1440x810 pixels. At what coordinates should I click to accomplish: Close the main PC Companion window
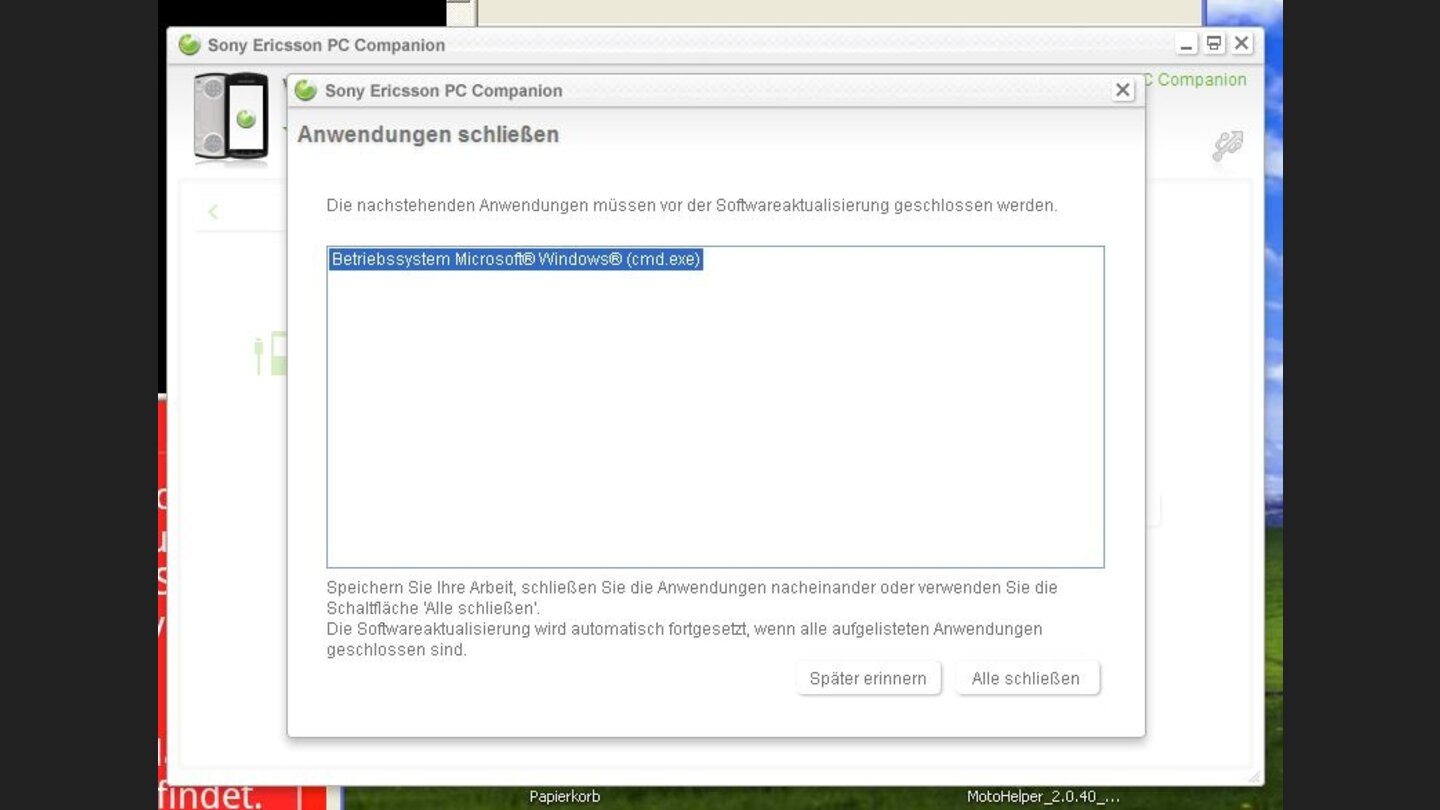1241,44
